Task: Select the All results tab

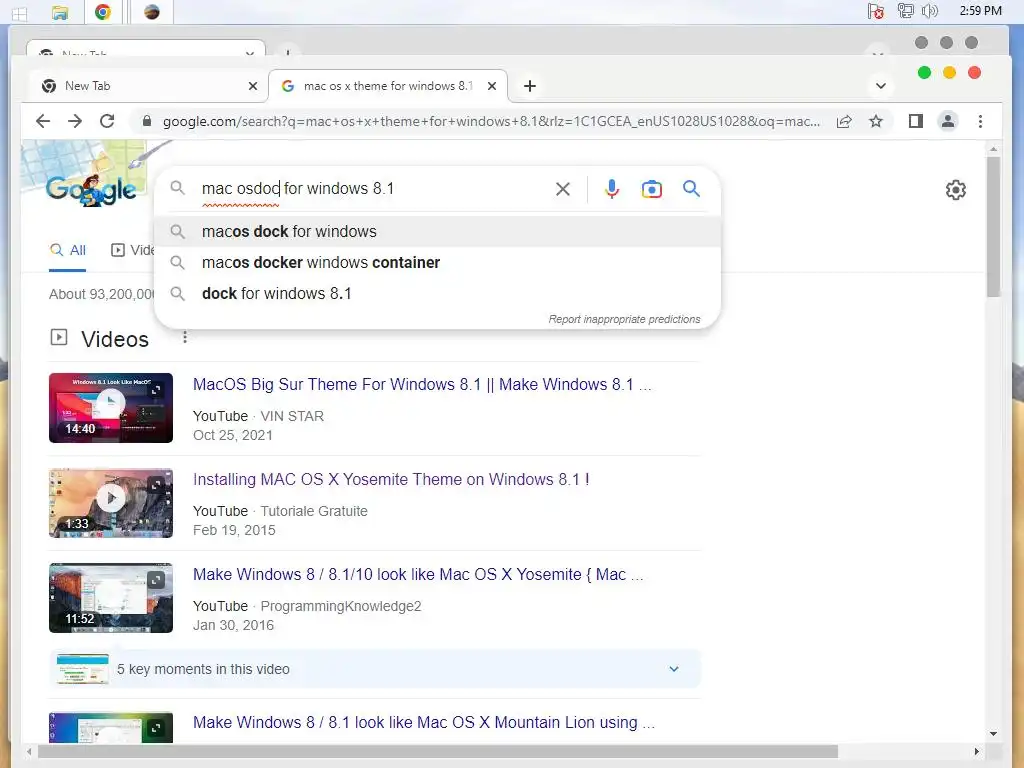Action: pos(68,250)
